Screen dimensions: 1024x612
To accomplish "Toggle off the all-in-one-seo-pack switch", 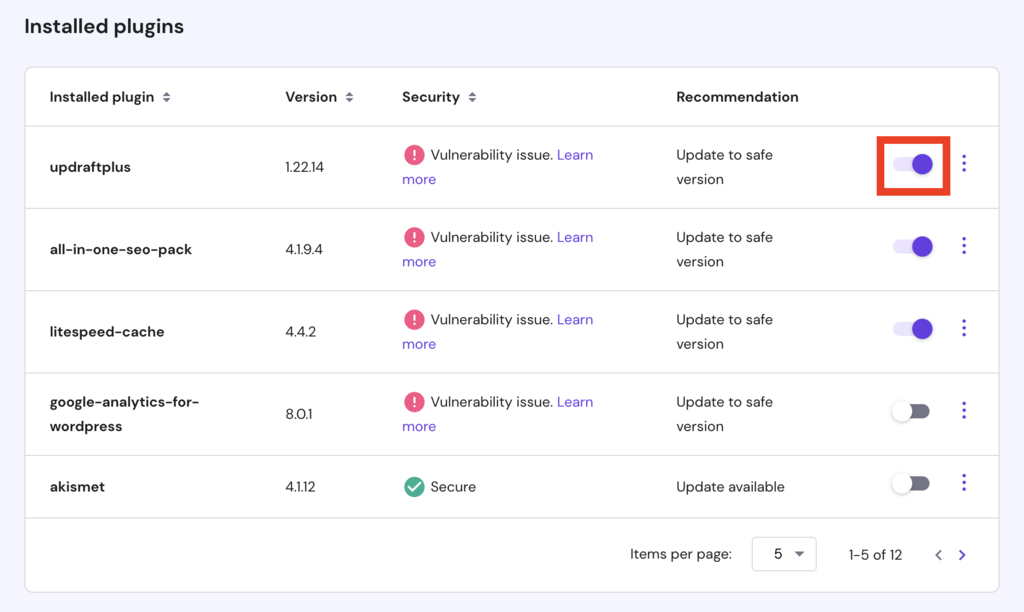I will (x=911, y=245).
